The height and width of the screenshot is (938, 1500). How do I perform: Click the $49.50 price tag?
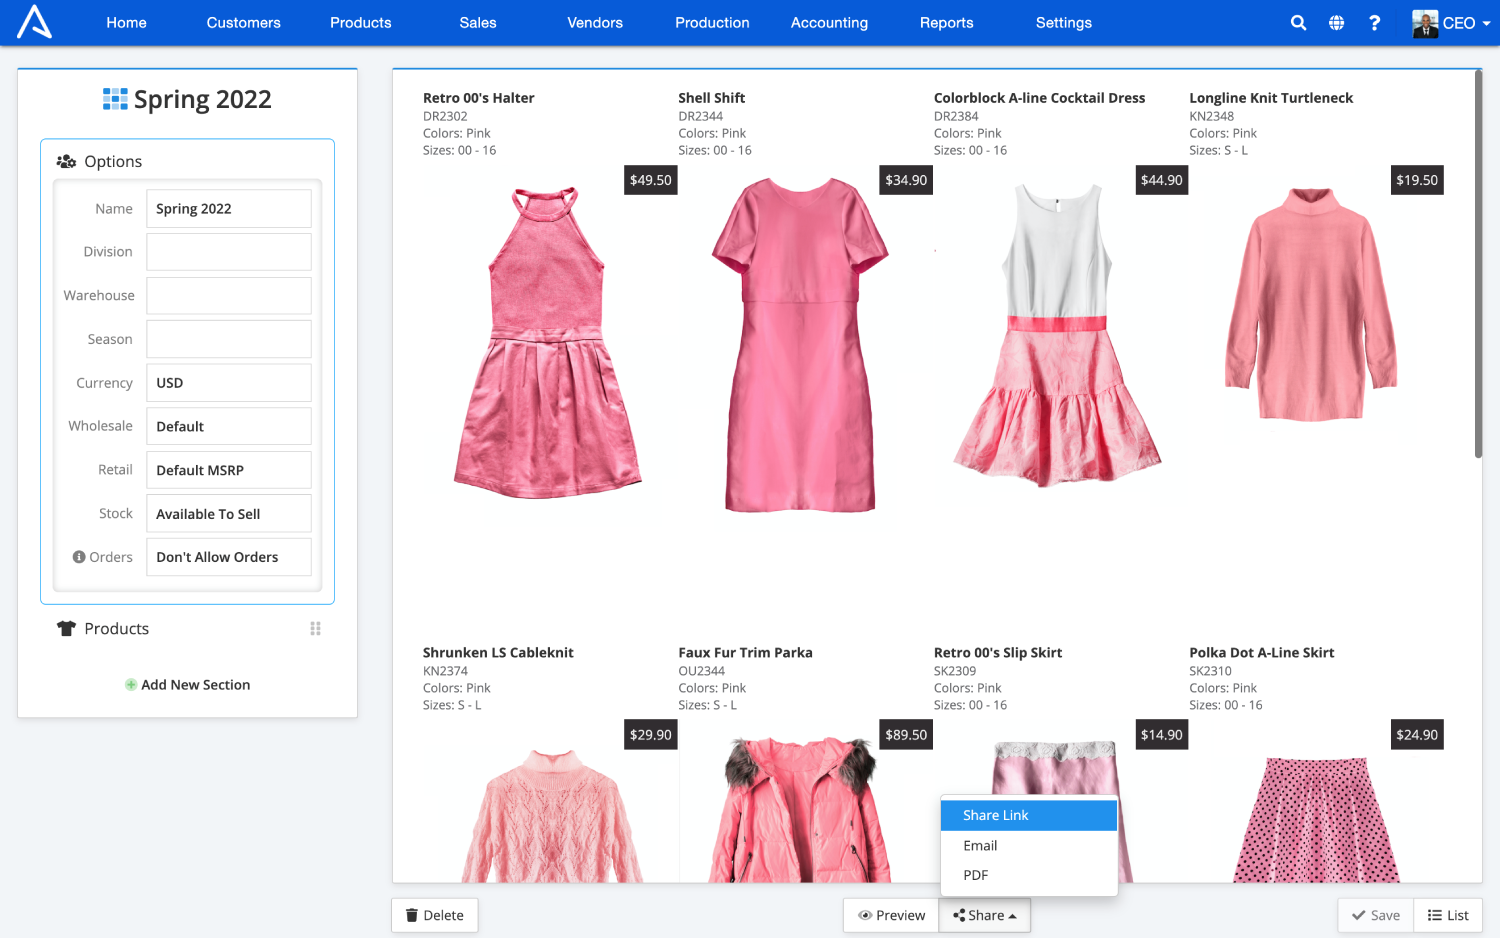651,180
